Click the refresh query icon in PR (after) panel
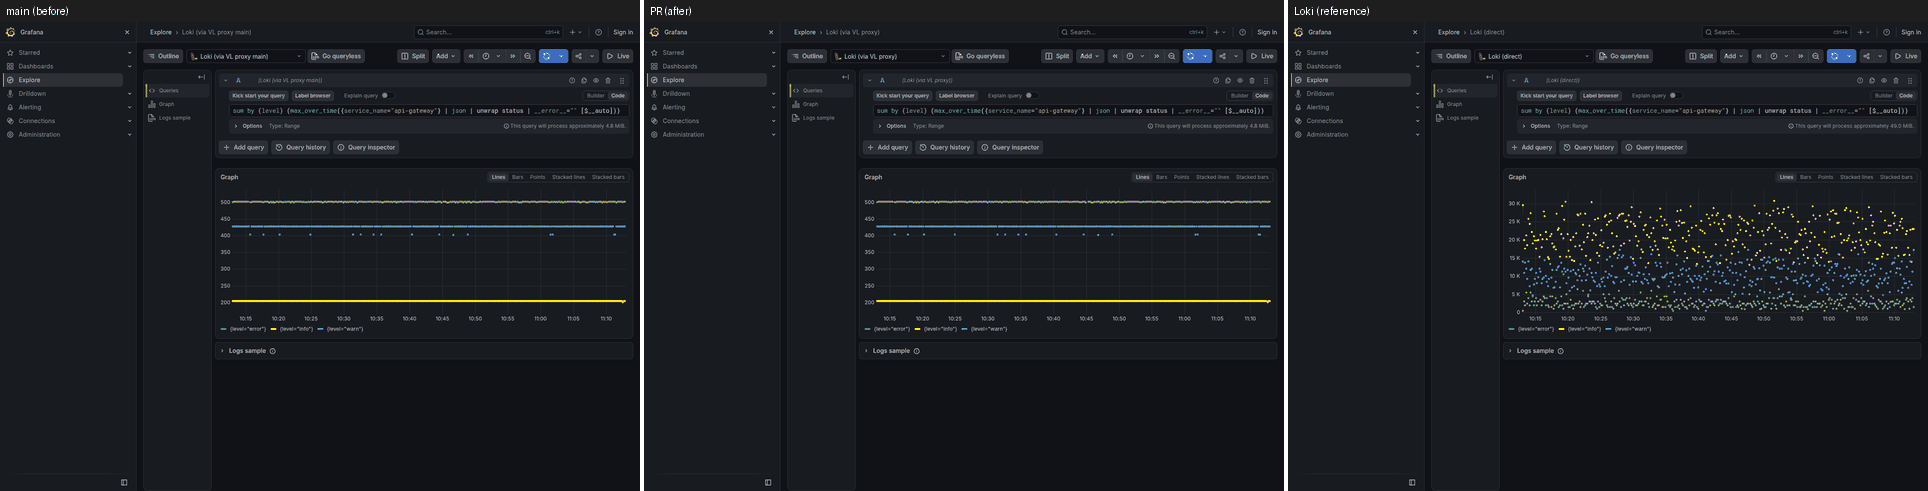 click(1190, 56)
